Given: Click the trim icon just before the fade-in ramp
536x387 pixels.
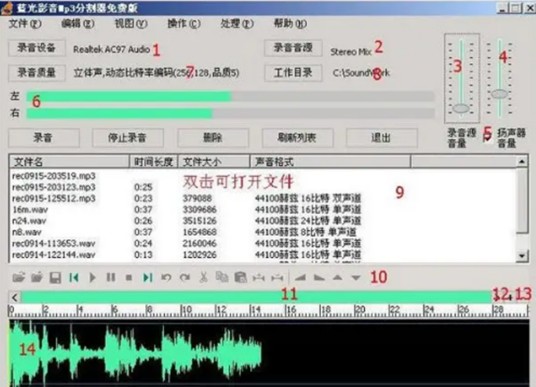Looking at the screenshot, I should click(x=277, y=278).
